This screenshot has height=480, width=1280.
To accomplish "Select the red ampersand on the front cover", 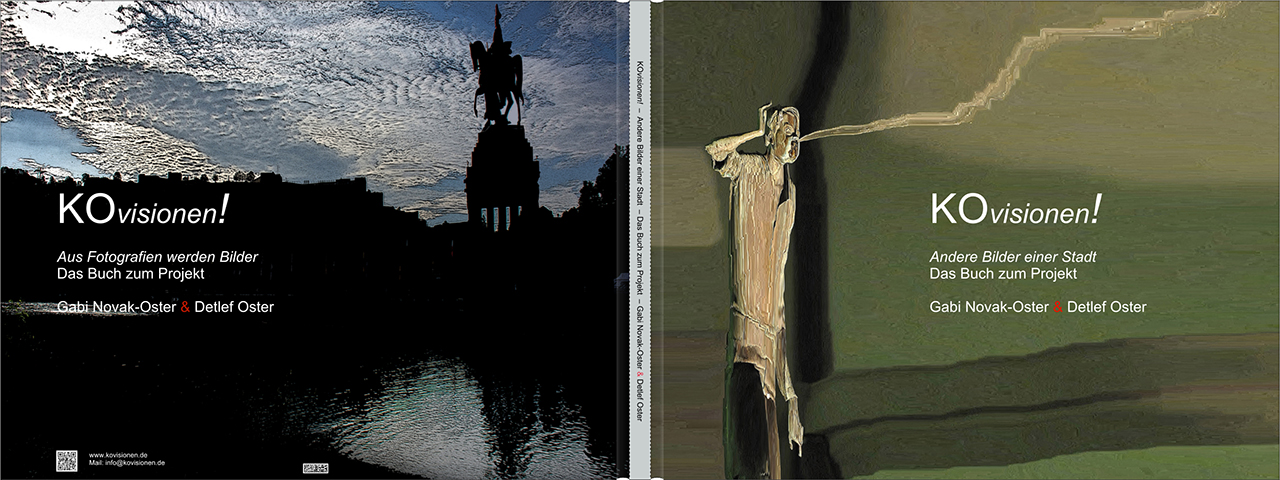I will click(x=1058, y=307).
